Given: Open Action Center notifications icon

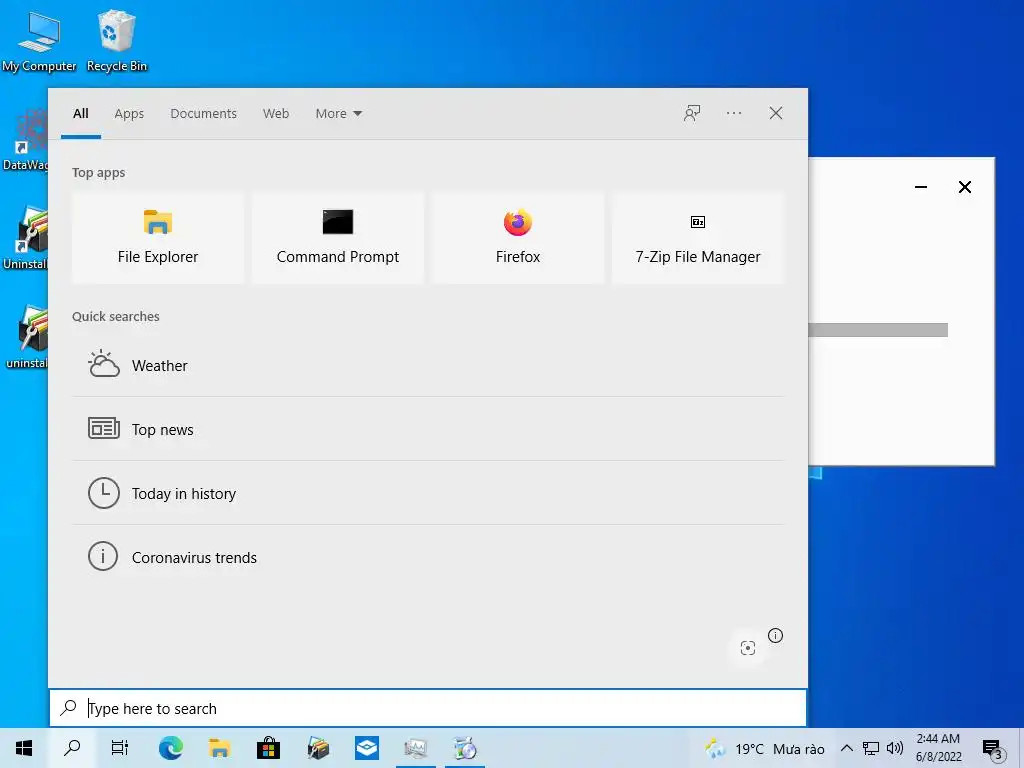Looking at the screenshot, I should coord(992,748).
